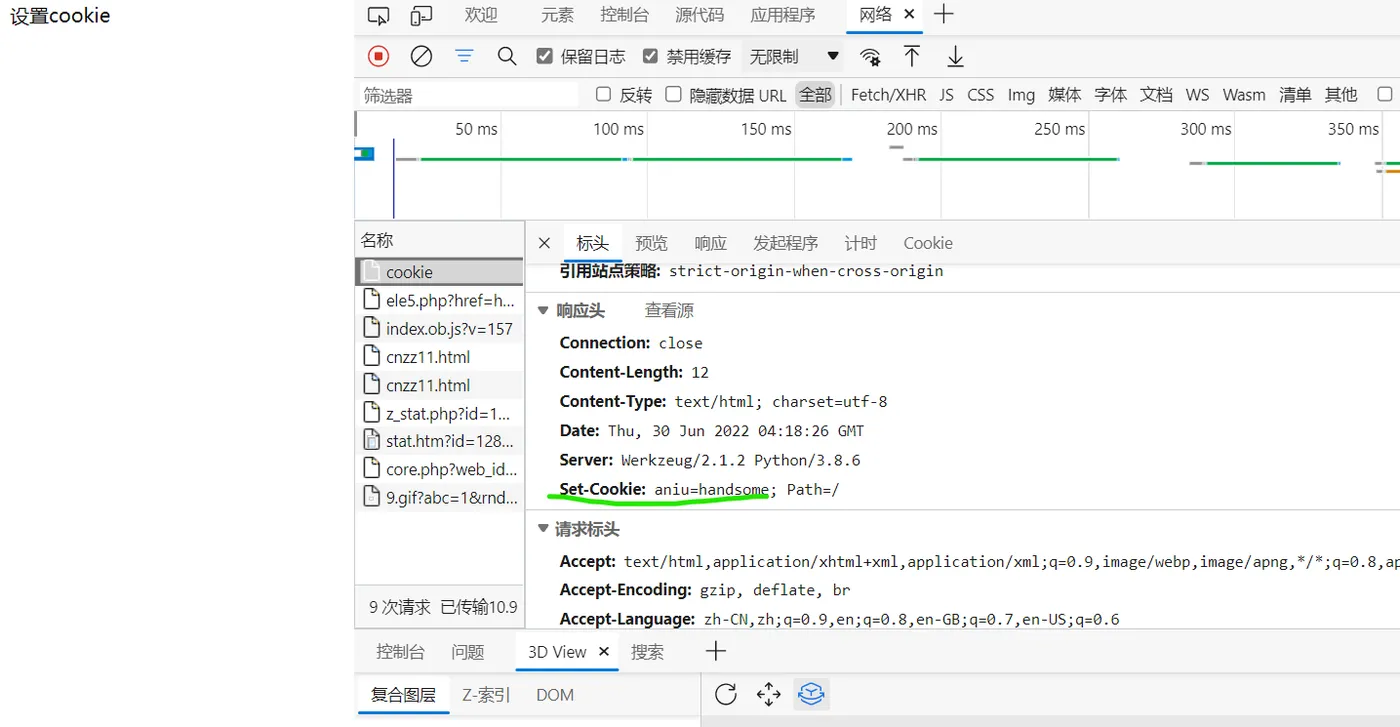This screenshot has height=727, width=1400.
Task: Clear the network log
Action: 421,56
